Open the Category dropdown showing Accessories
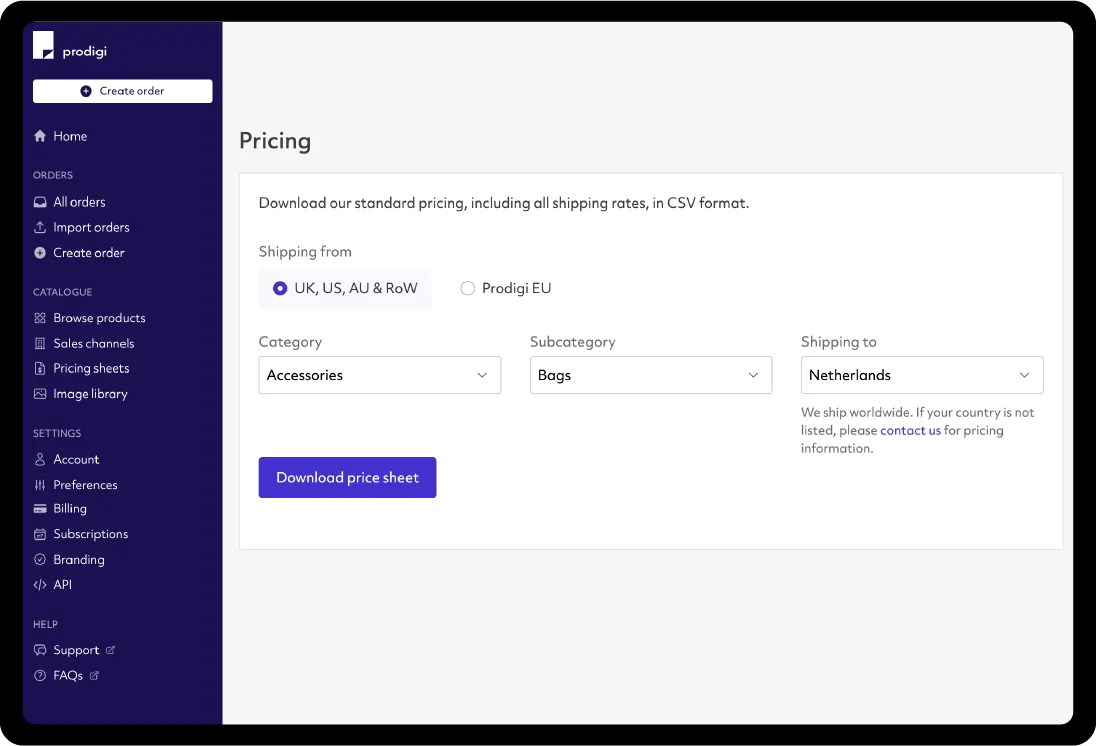This screenshot has width=1096, height=746. (x=380, y=375)
